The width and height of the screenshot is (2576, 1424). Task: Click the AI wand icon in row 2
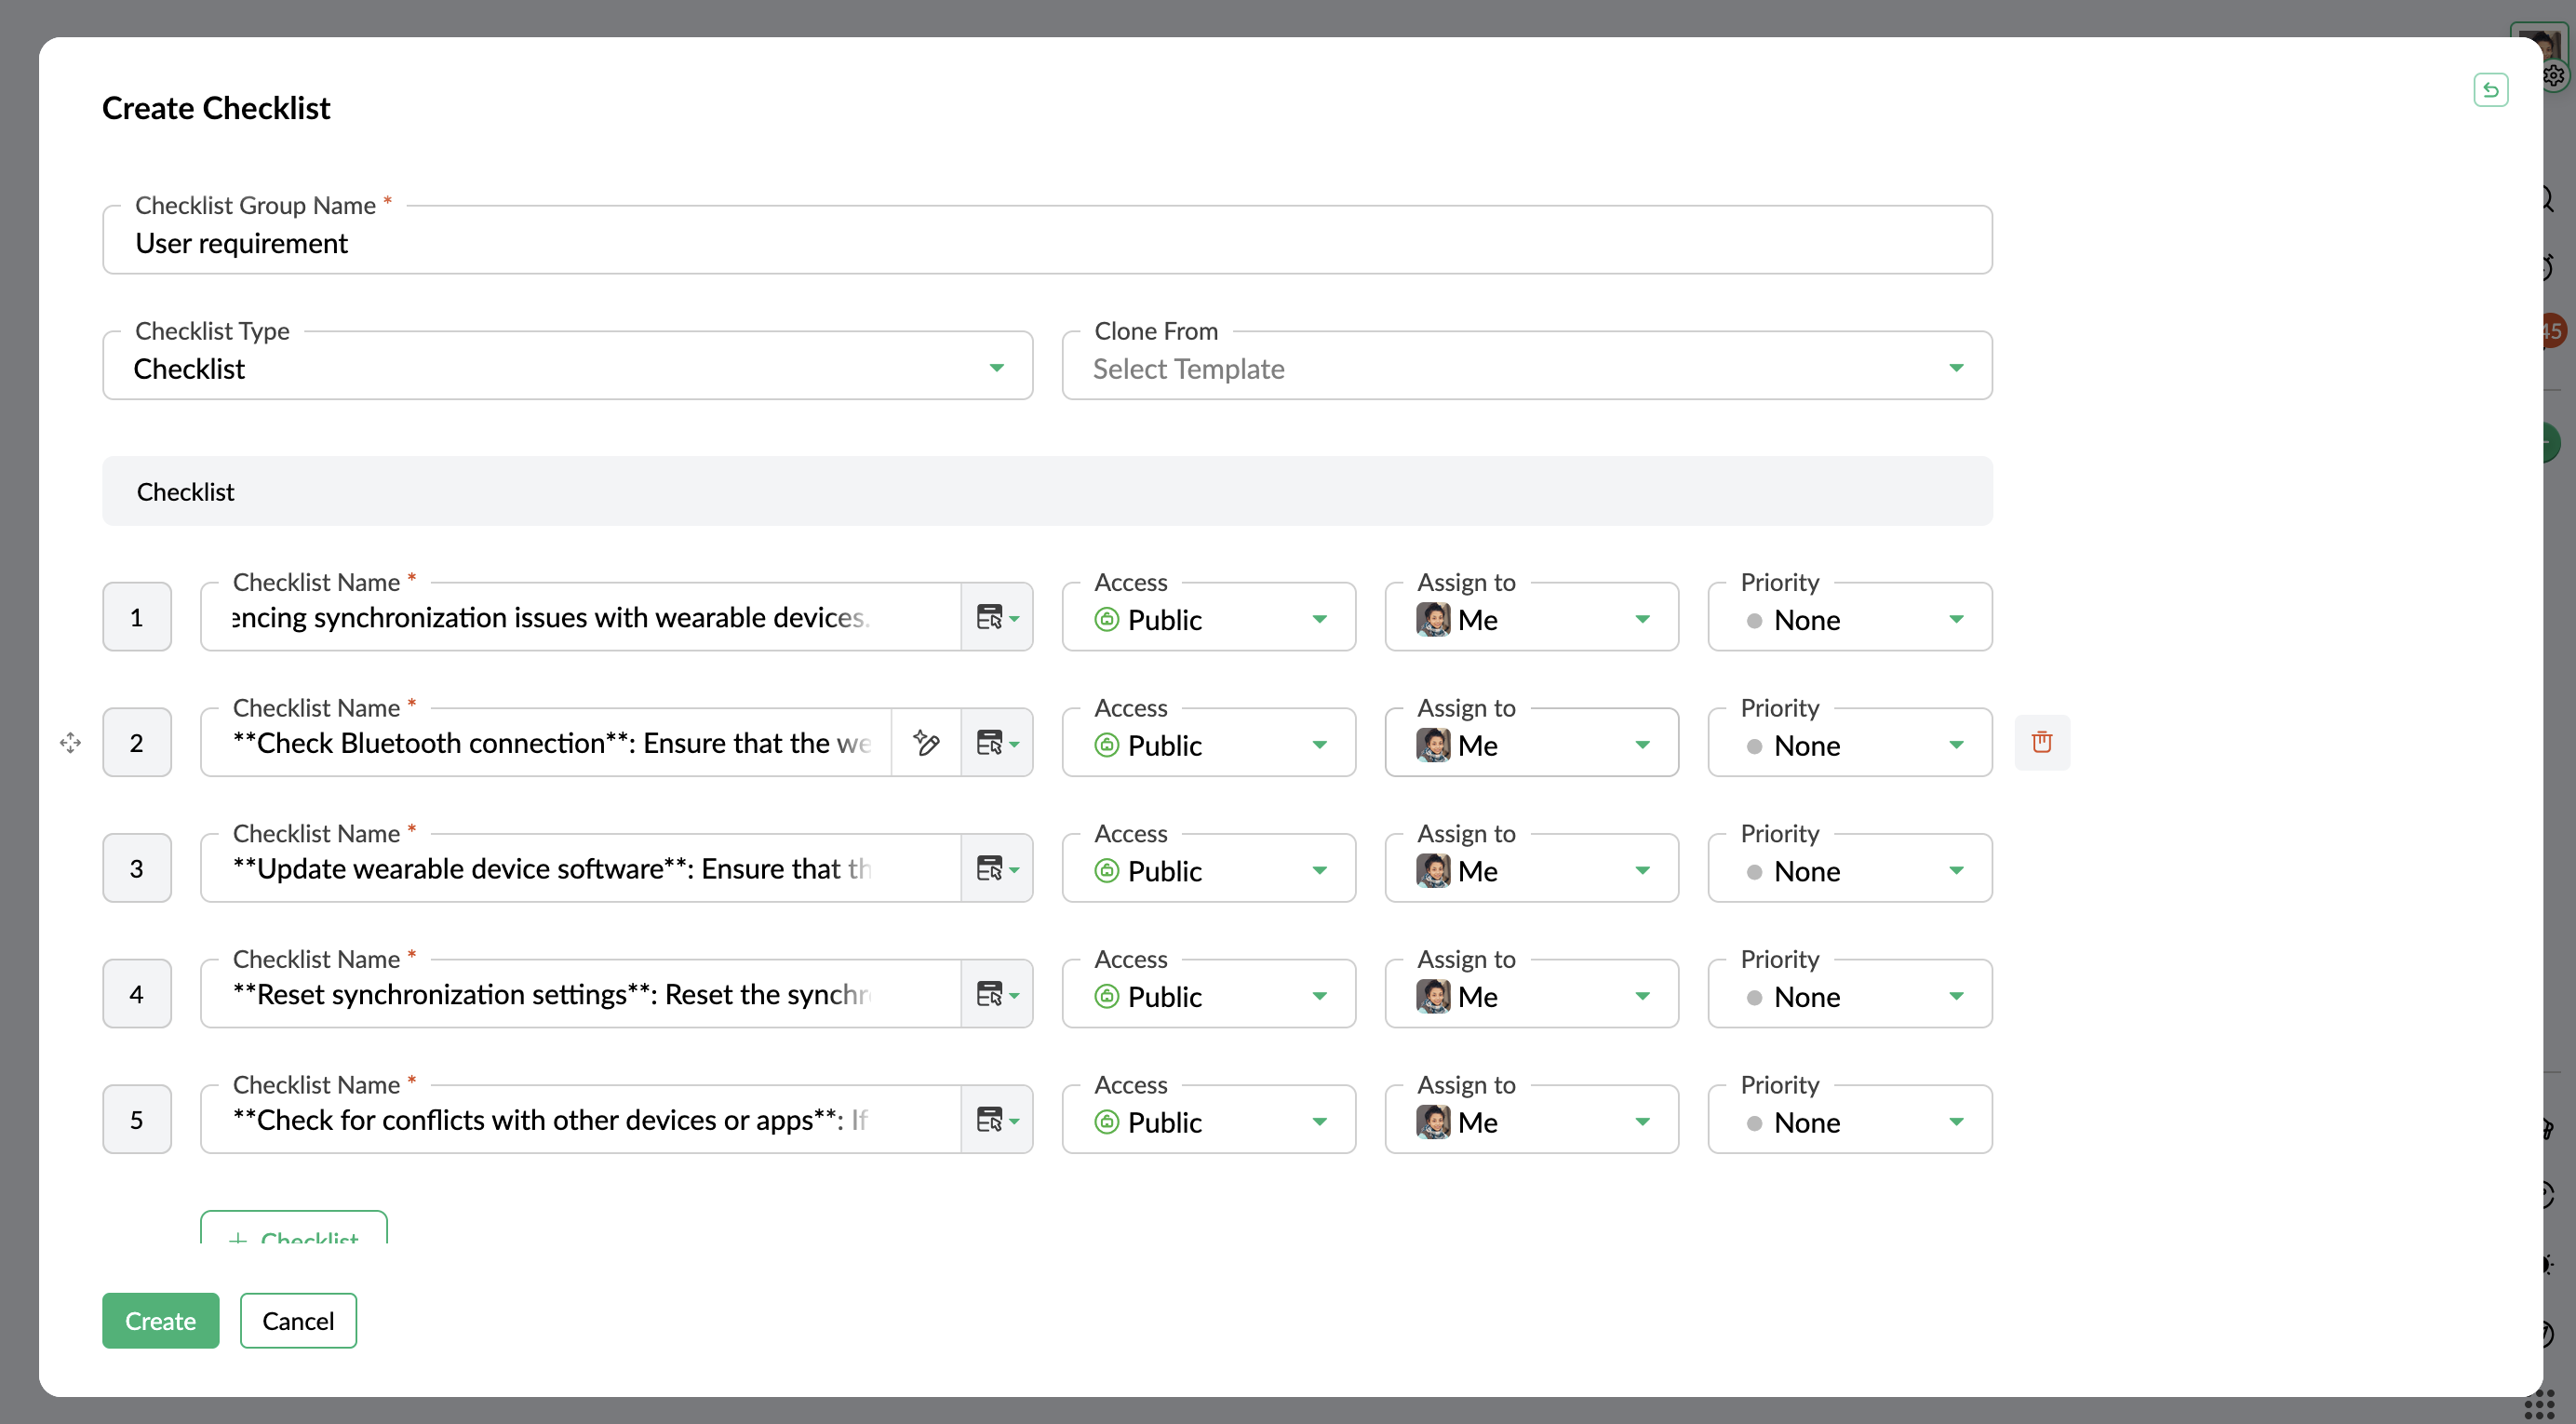(x=926, y=742)
